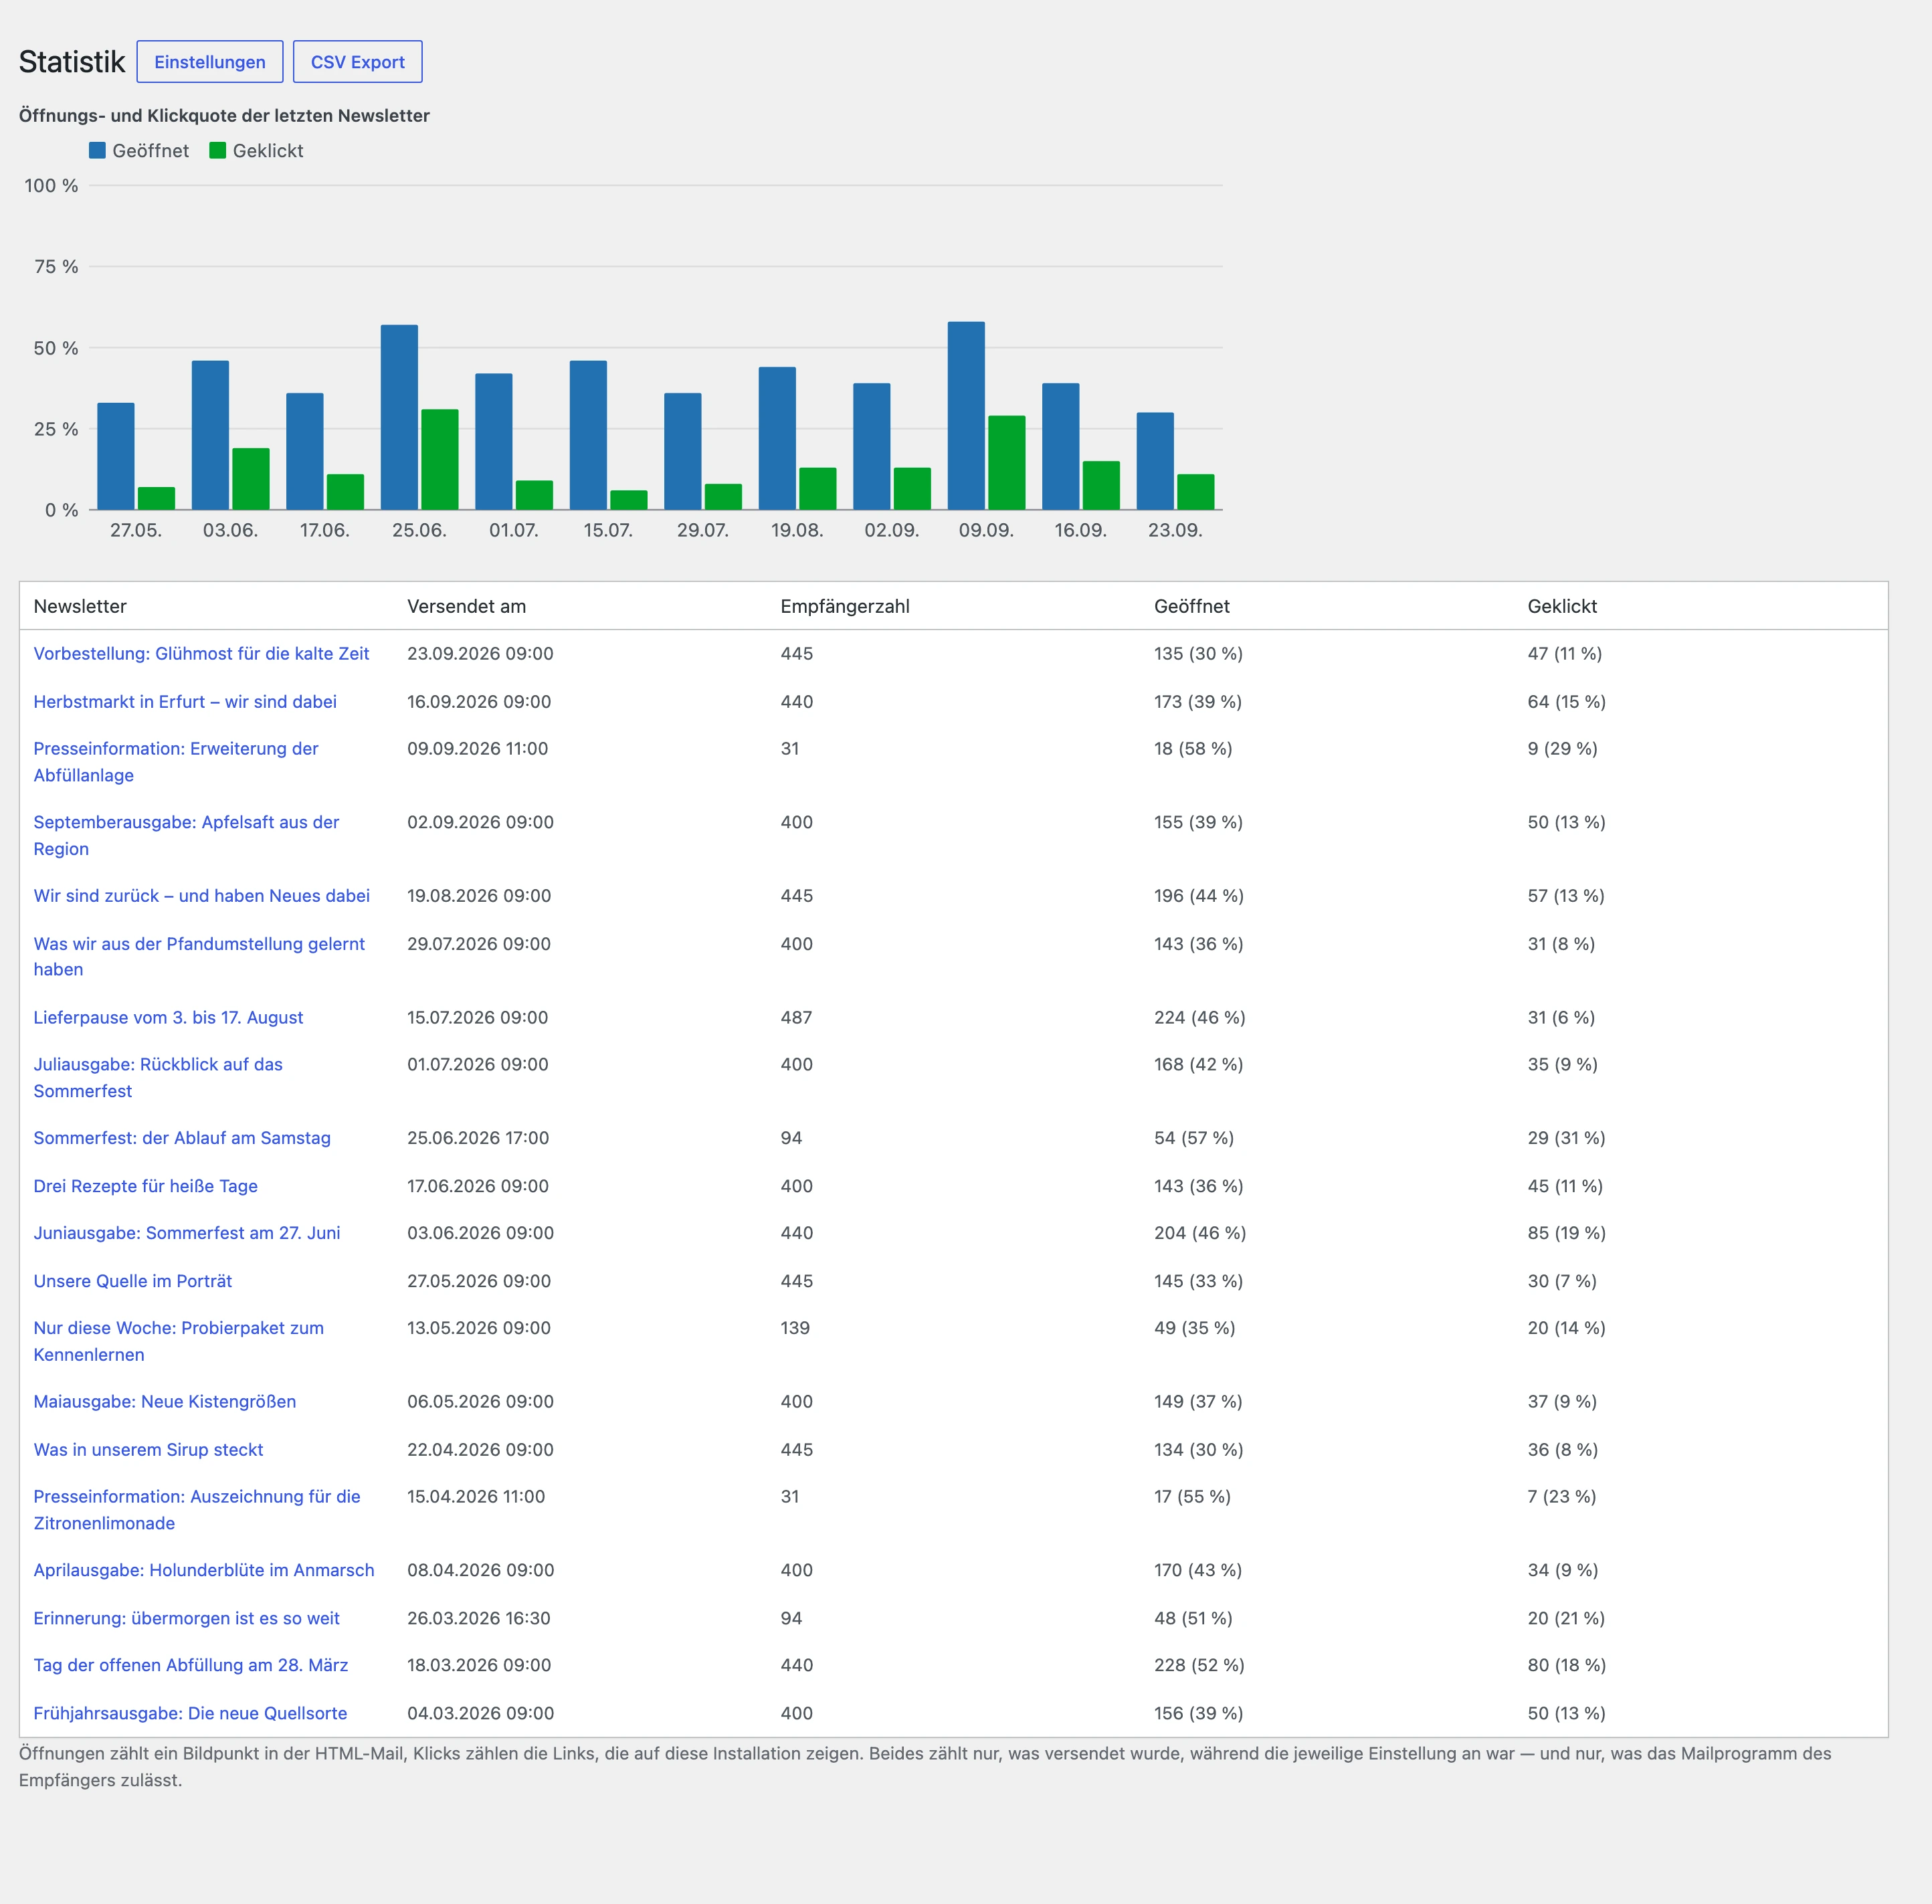
Task: Open Unsere Quelle im Porträt link
Action: pyautogui.click(x=132, y=1281)
